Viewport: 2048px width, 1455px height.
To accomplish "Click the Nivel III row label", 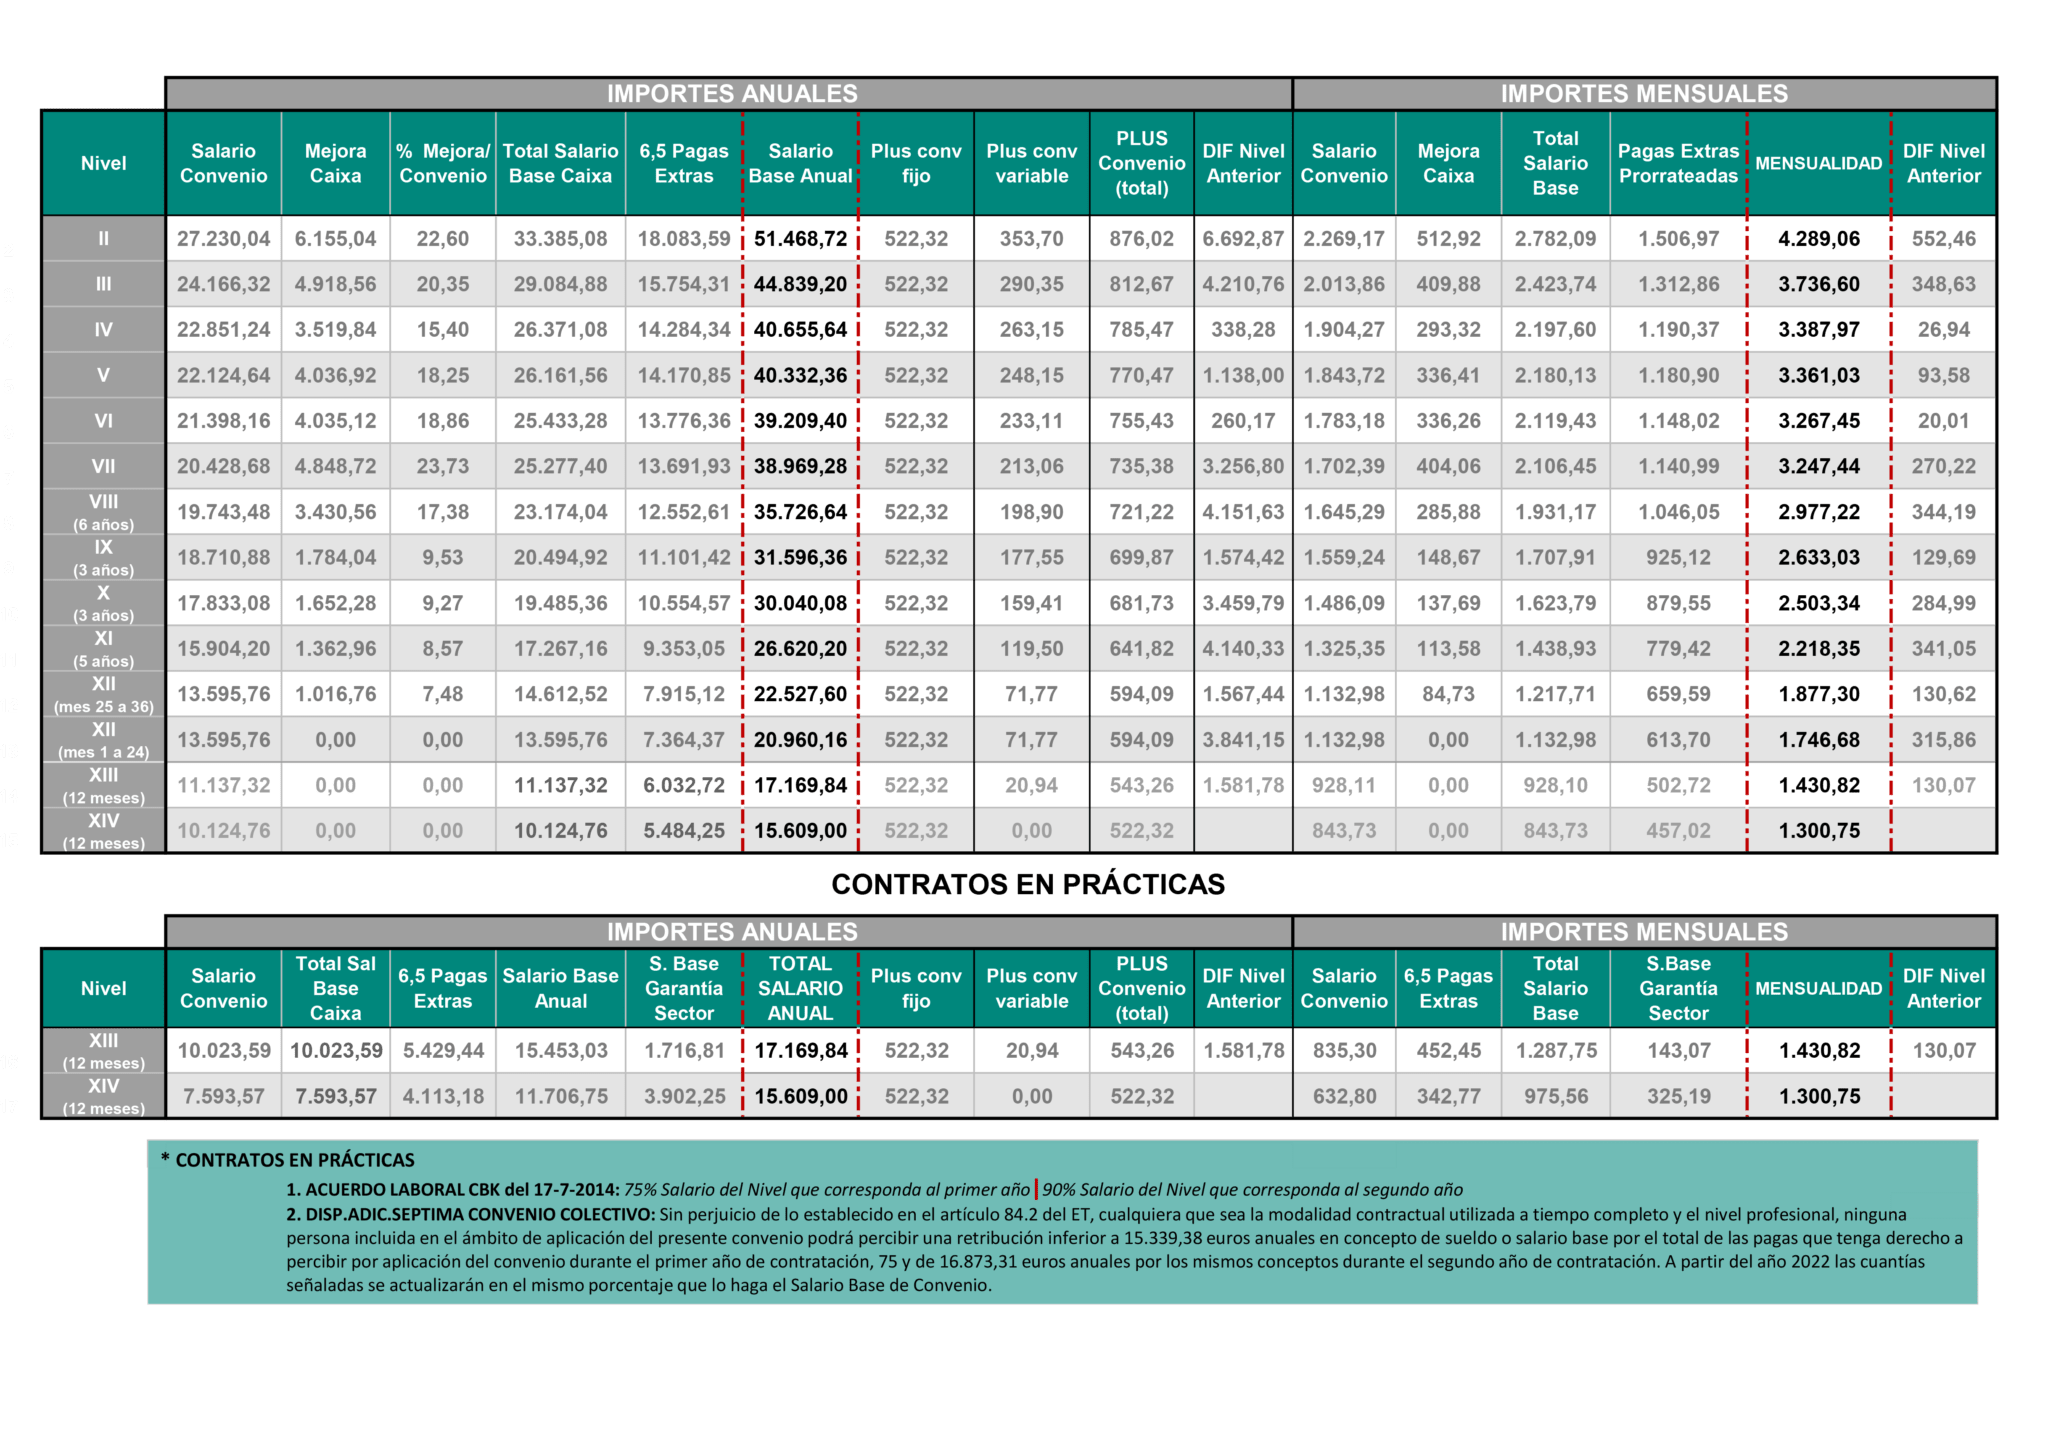I will click(x=103, y=284).
